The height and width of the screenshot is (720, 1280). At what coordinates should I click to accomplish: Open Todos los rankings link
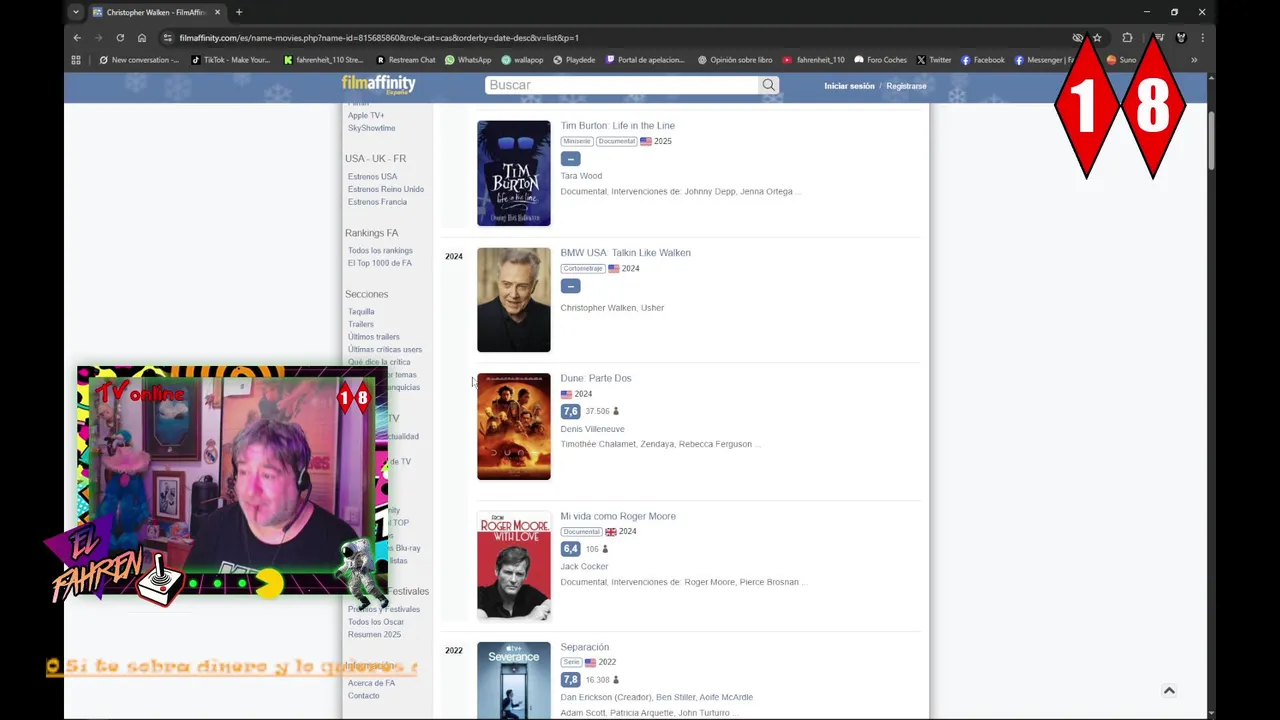point(380,251)
